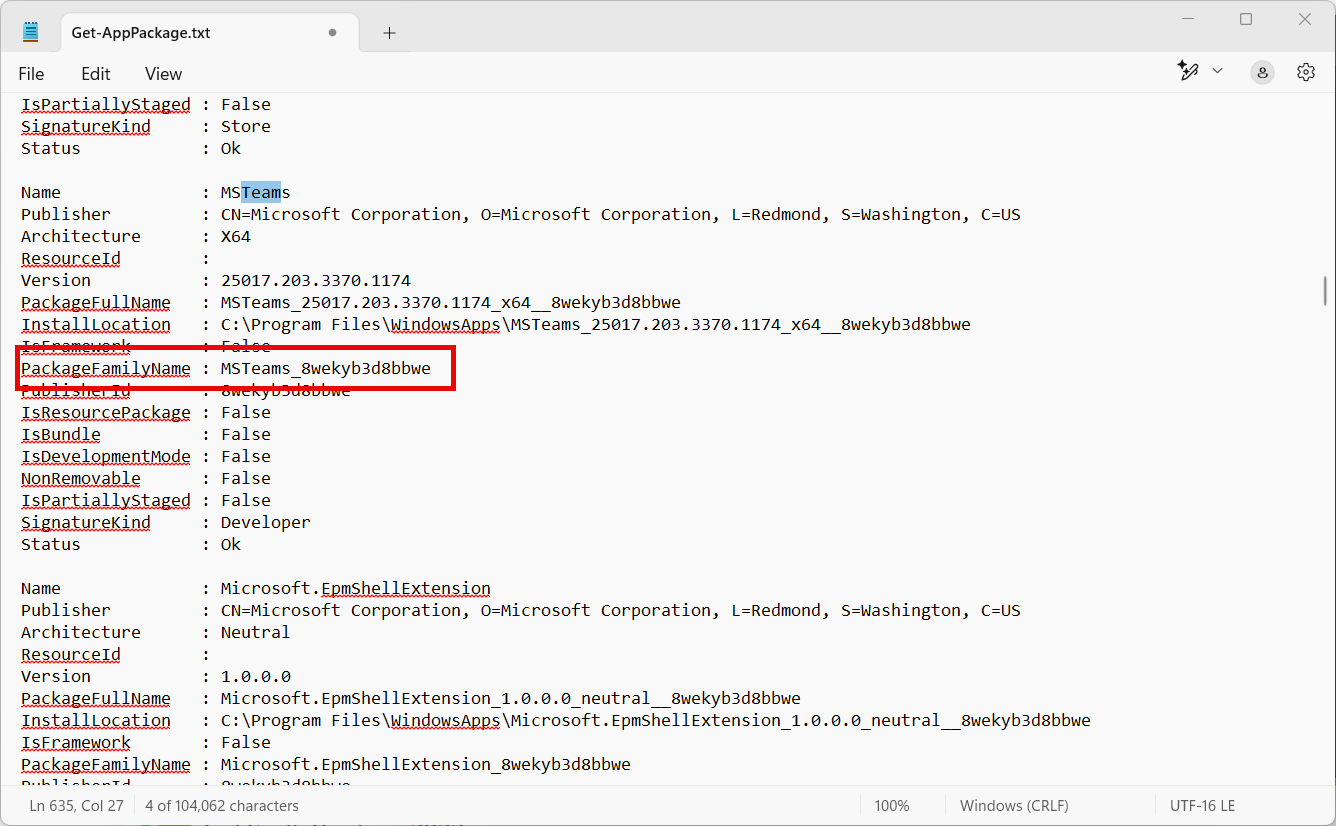Click the account profile icon
1336x826 pixels.
point(1263,72)
